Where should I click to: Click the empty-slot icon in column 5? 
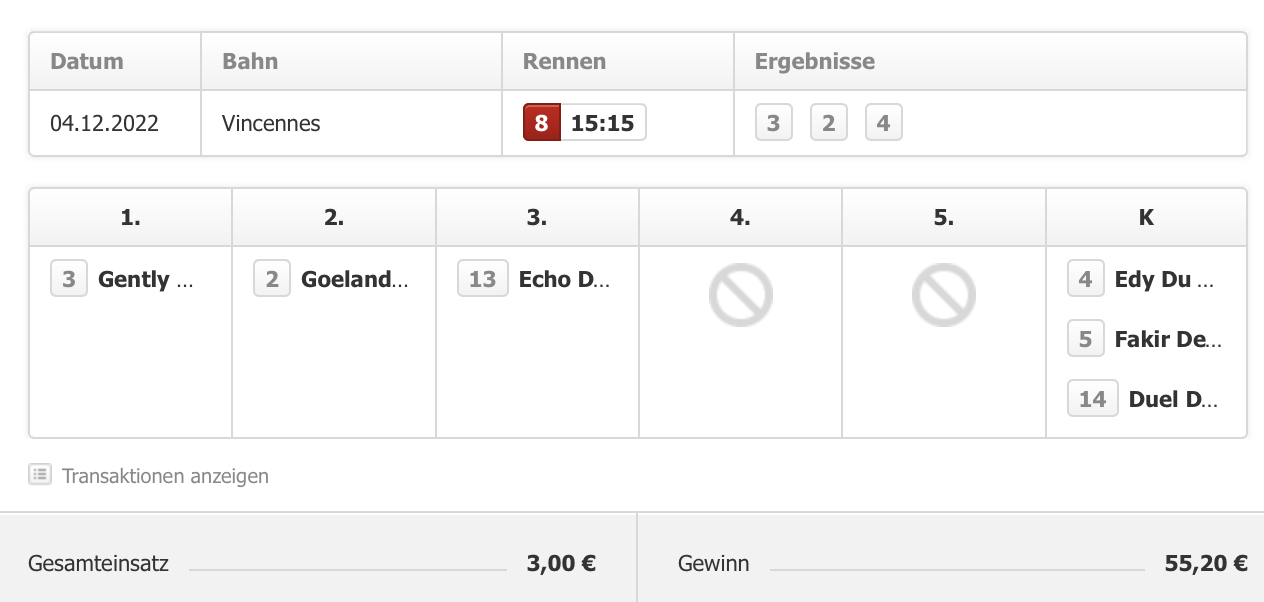944,295
